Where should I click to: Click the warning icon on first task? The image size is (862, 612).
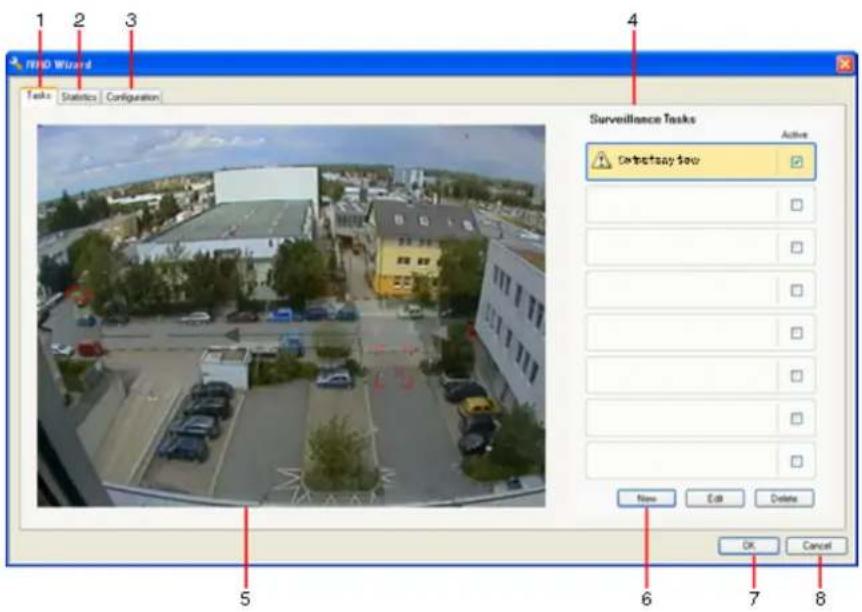[601, 161]
